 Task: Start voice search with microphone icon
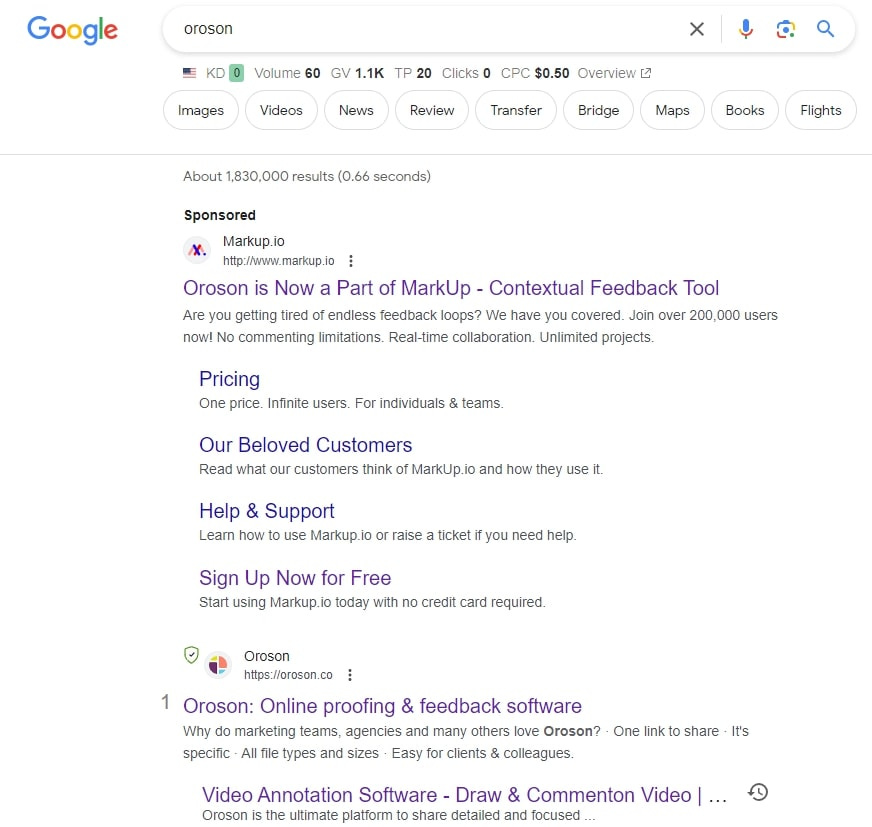pyautogui.click(x=746, y=29)
